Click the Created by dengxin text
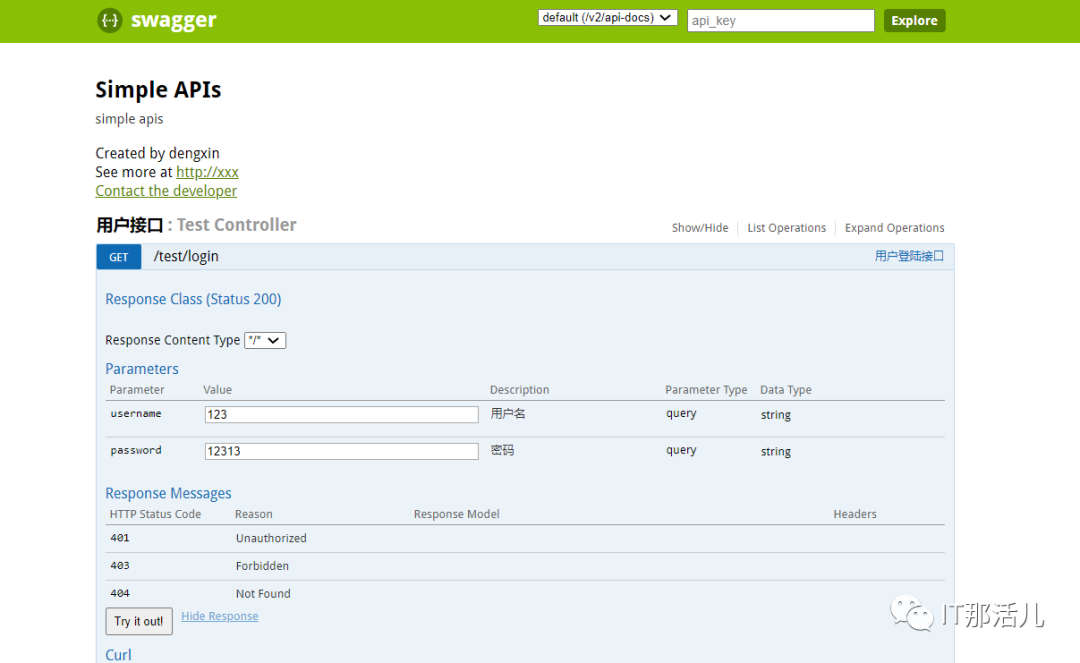Image resolution: width=1080 pixels, height=663 pixels. [158, 153]
